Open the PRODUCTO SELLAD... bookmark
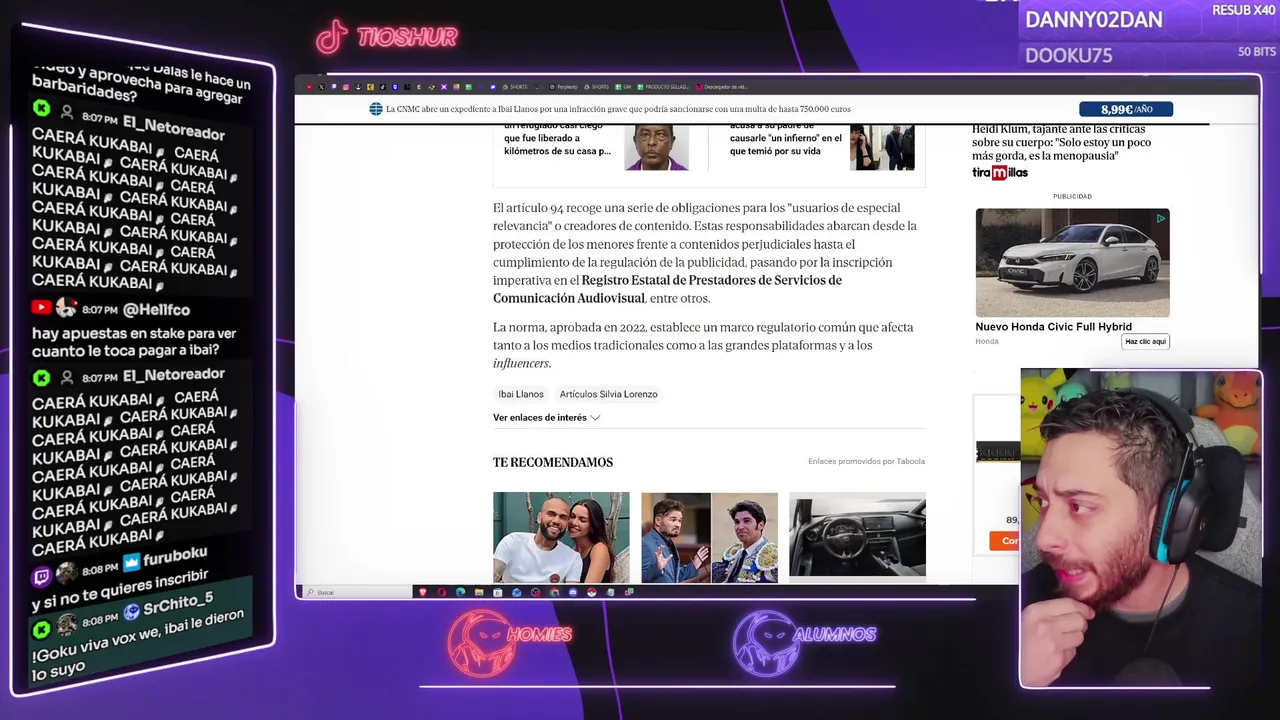Screen dimensions: 1280x720 pyautogui.click(x=663, y=87)
